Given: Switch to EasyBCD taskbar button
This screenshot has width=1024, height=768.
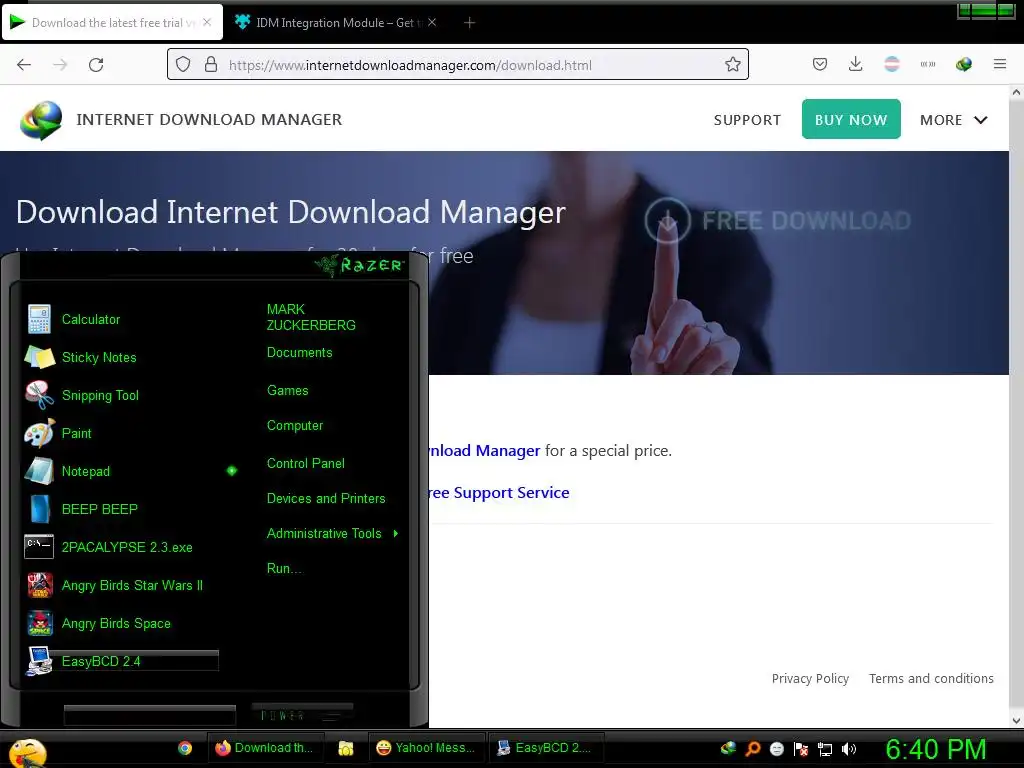Looking at the screenshot, I should (546, 748).
